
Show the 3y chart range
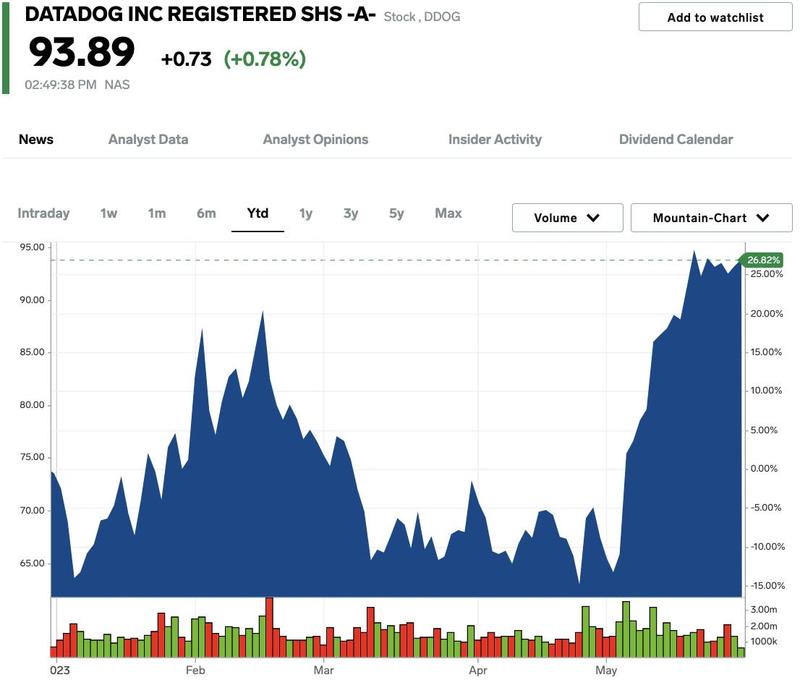351,213
